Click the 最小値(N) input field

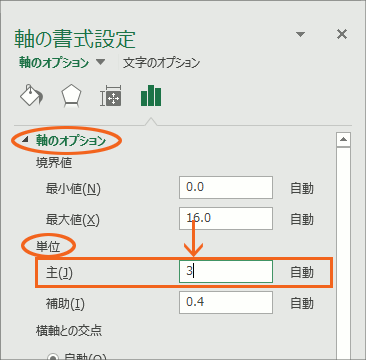(x=226, y=187)
